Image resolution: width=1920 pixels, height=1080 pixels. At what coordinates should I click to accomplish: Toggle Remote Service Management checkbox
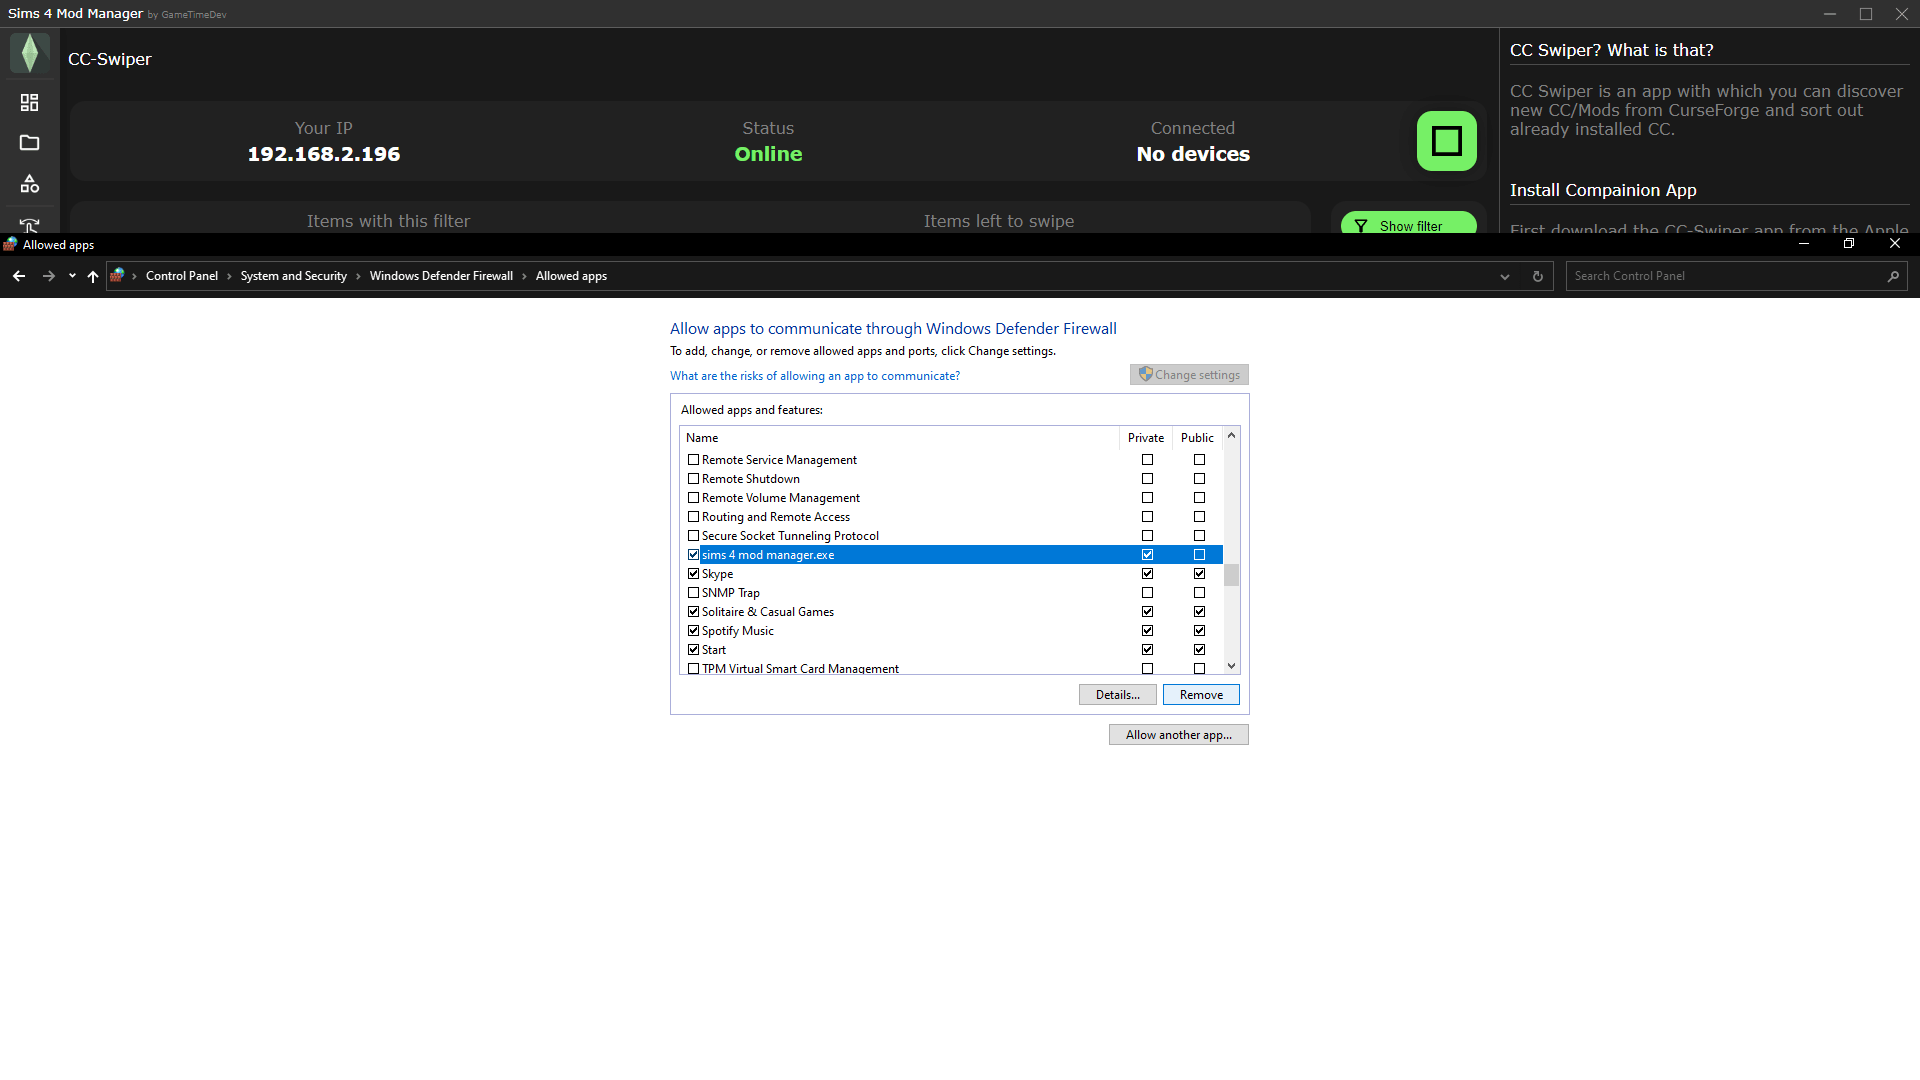point(693,460)
